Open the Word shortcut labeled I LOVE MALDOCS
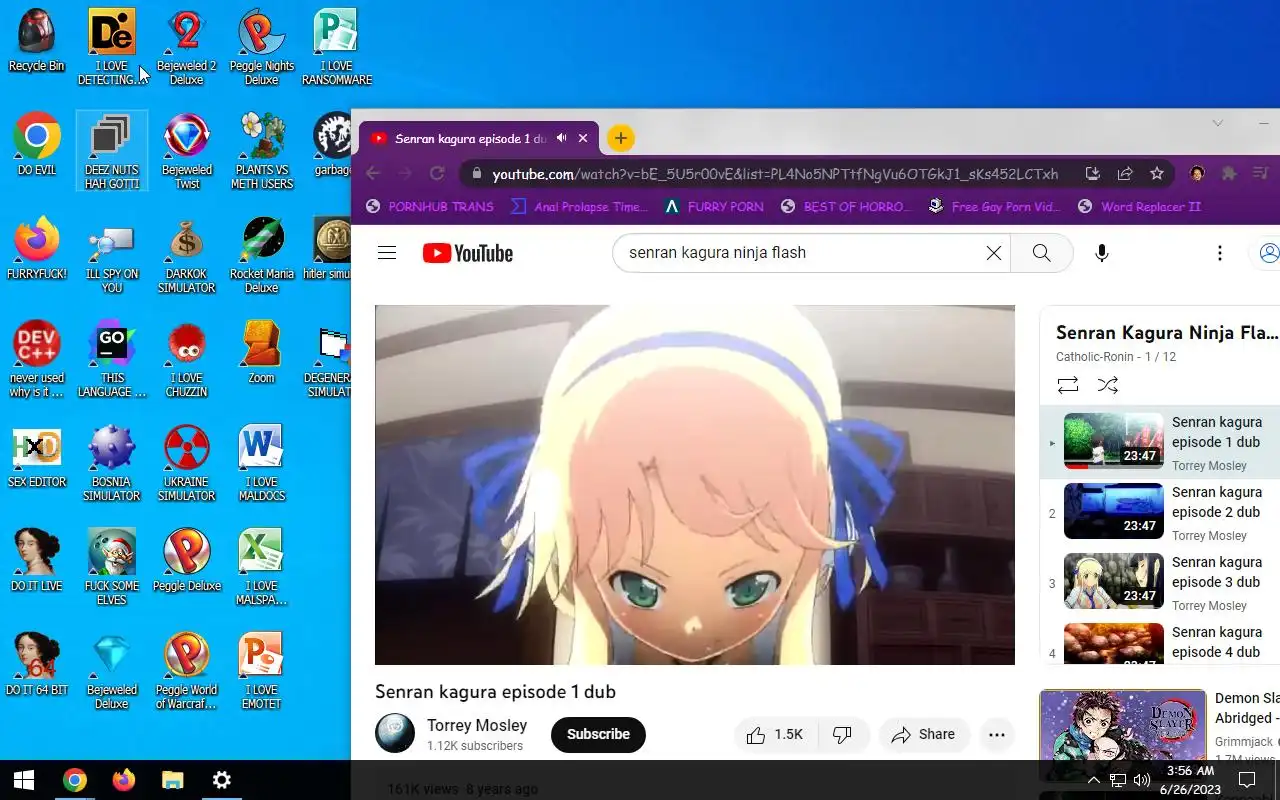This screenshot has height=800, width=1280. [x=262, y=463]
